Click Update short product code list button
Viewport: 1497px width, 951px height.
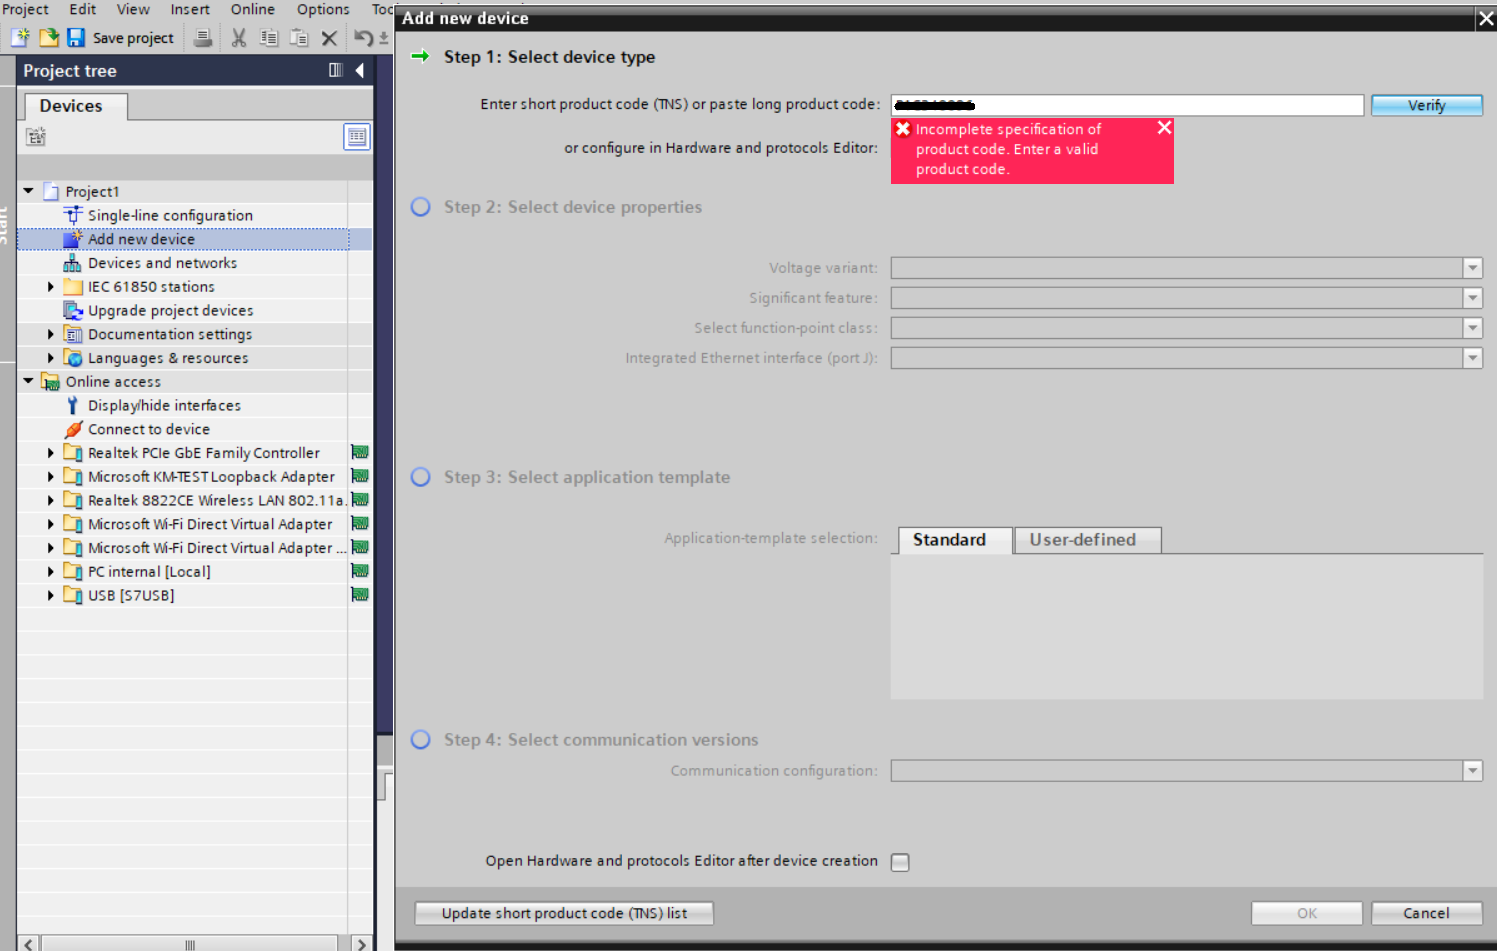[564, 913]
